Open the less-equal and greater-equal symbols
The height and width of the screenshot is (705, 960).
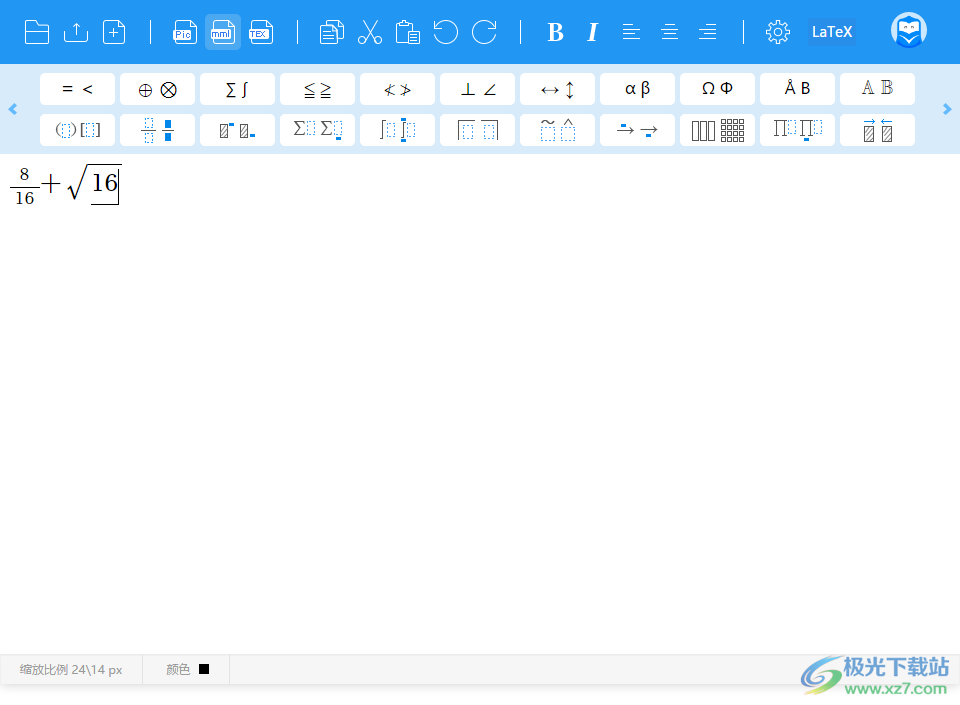coord(317,89)
